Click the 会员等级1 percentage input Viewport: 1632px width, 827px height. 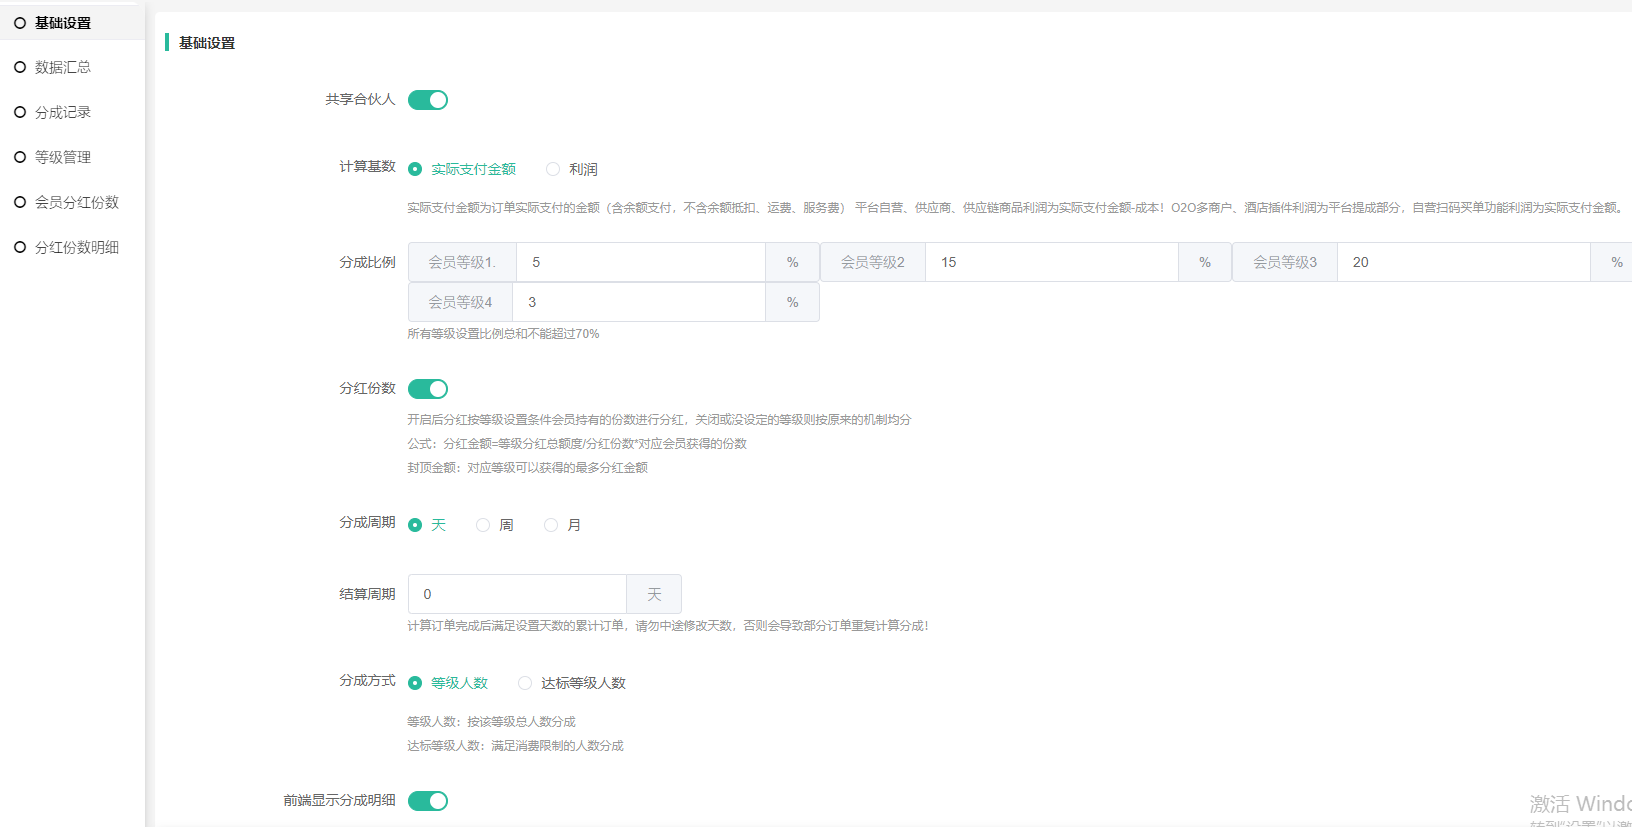coord(640,262)
